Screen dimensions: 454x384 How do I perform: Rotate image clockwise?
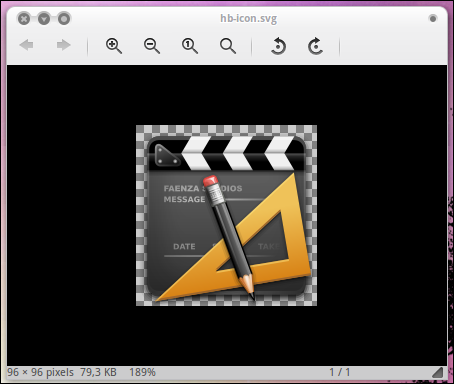pyautogui.click(x=315, y=46)
